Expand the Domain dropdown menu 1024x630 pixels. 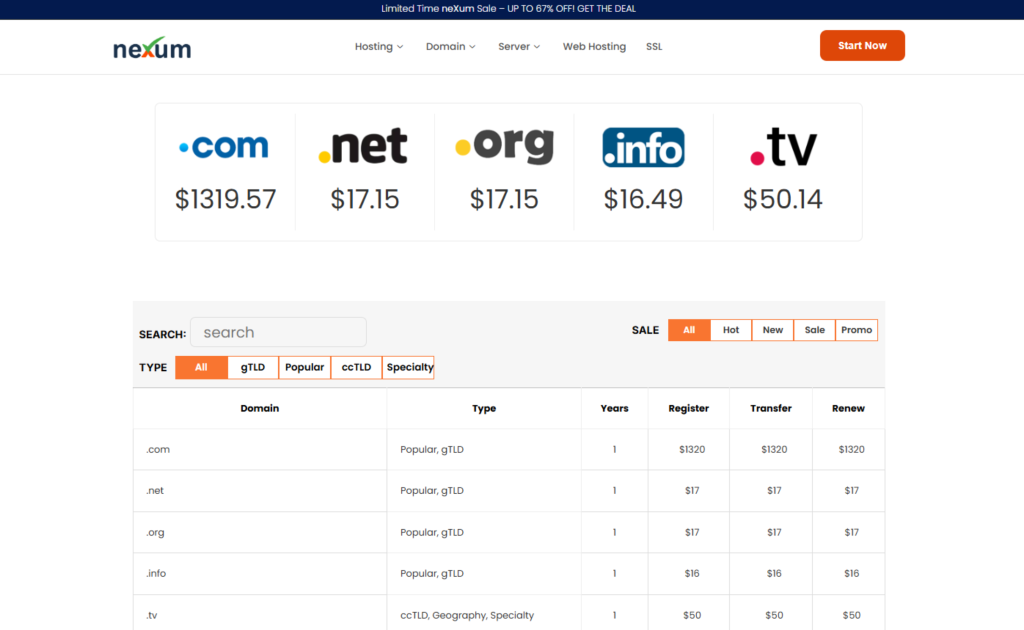tap(450, 46)
